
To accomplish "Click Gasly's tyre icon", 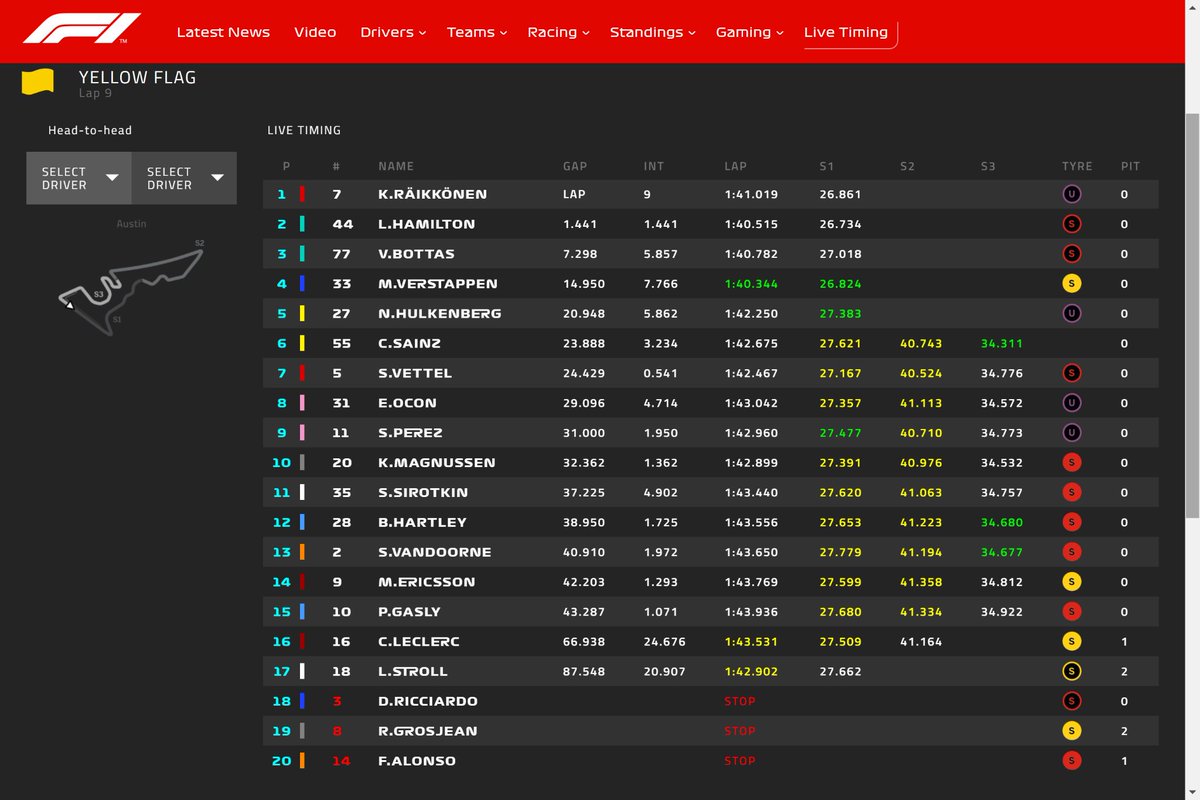I will pos(1071,612).
